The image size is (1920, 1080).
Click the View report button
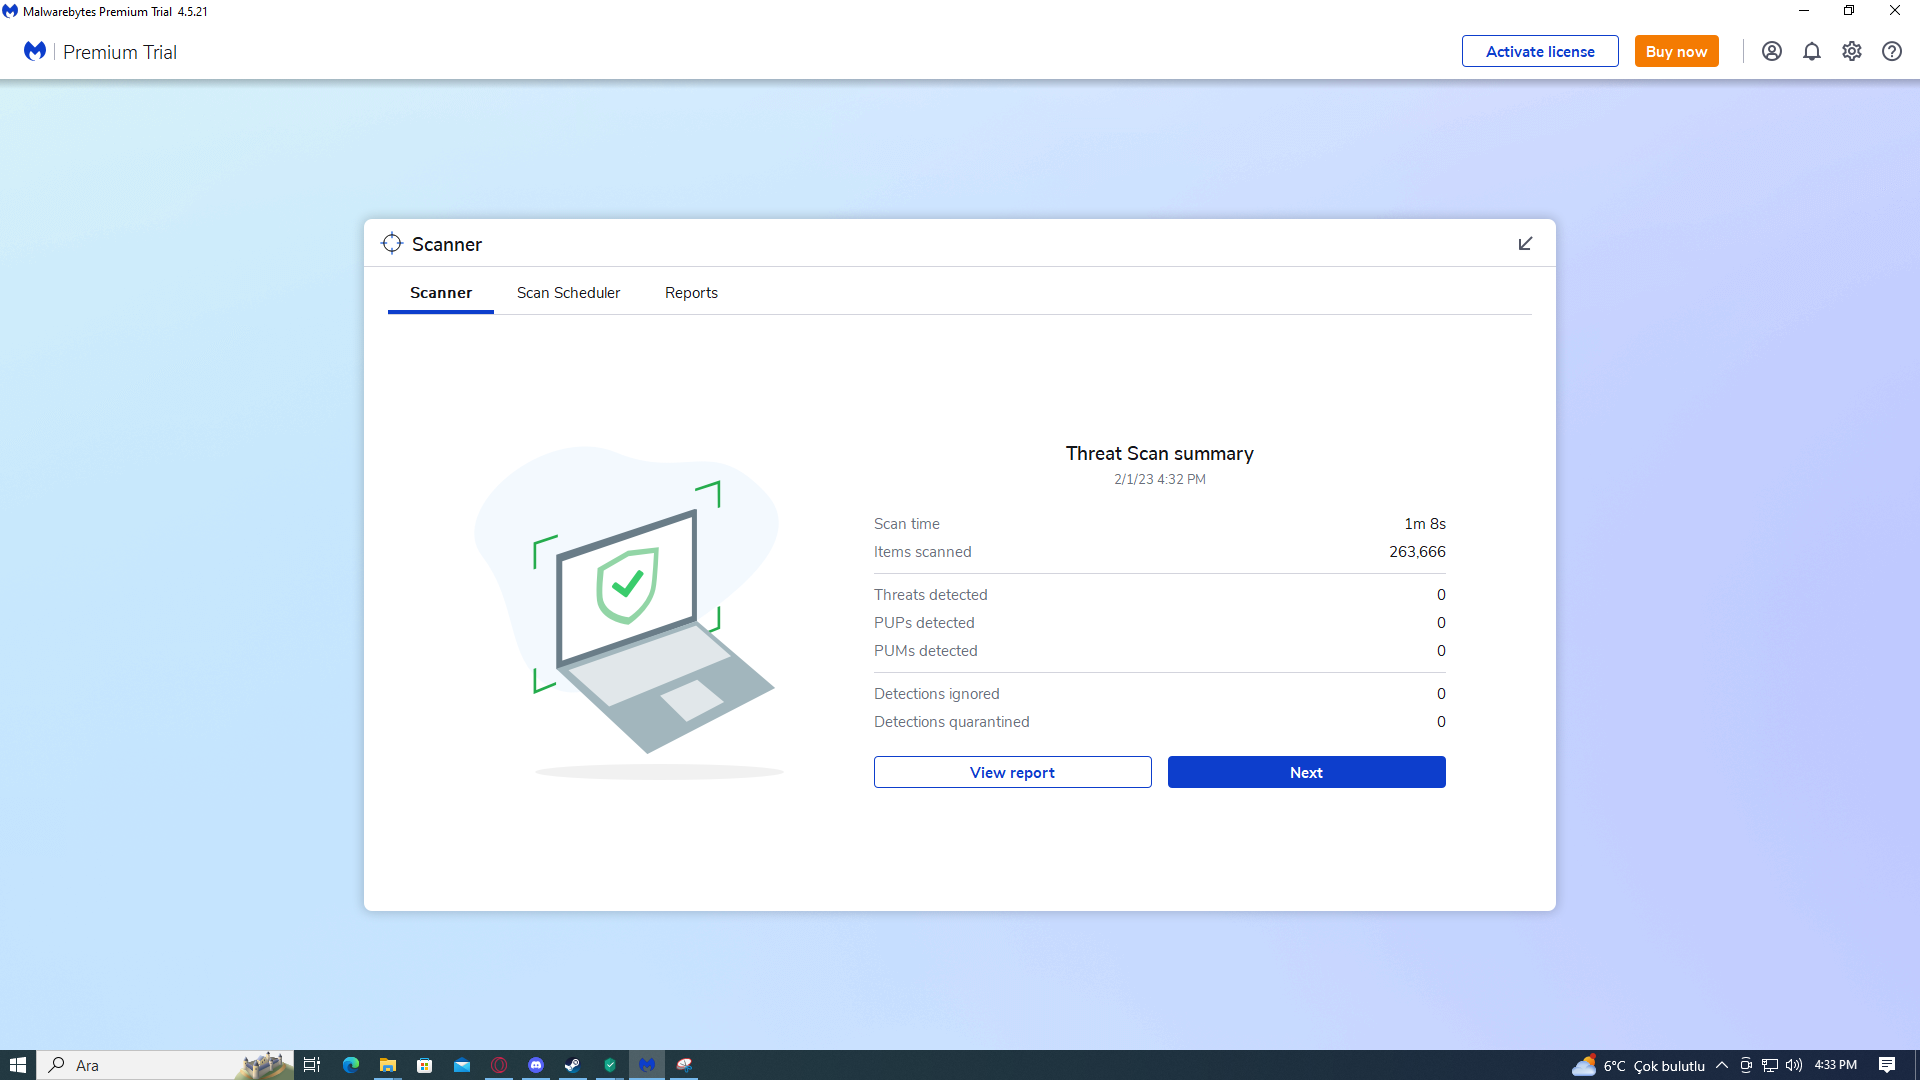click(1012, 772)
